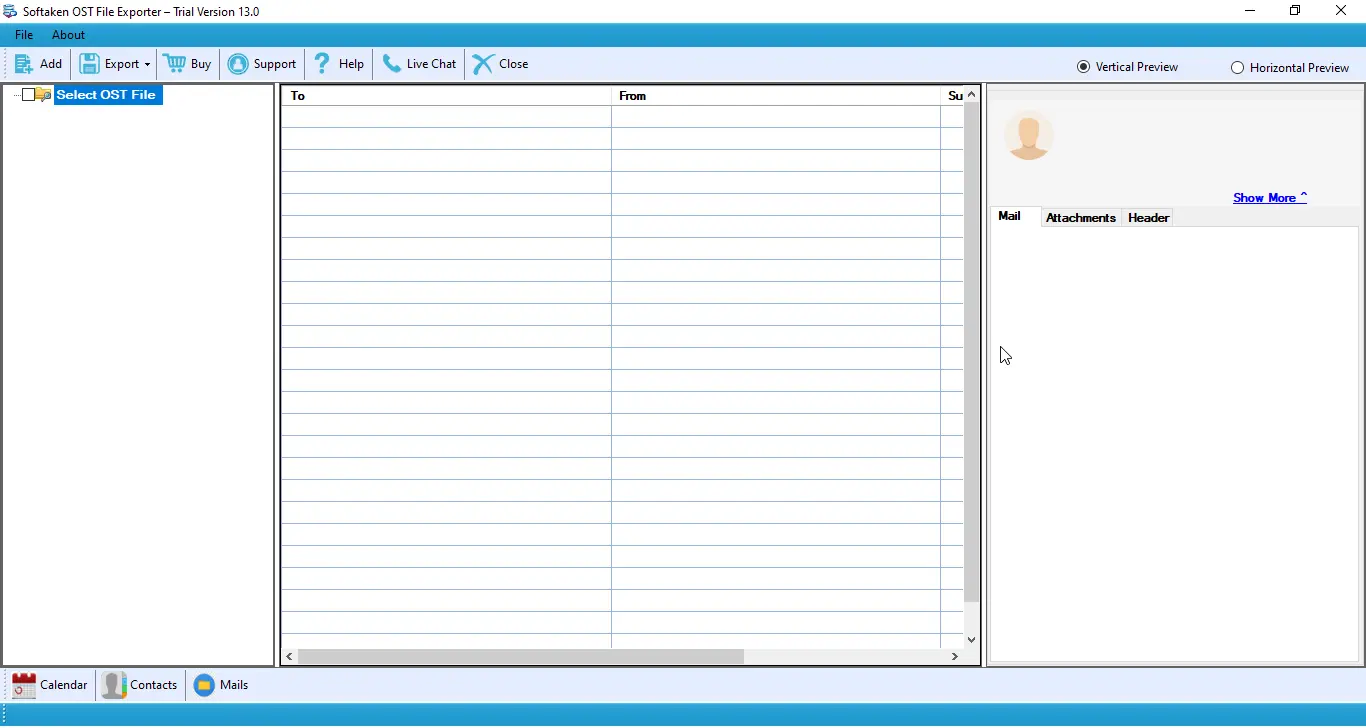The image size is (1366, 728).
Task: Switch to the Calendar view
Action: [49, 685]
